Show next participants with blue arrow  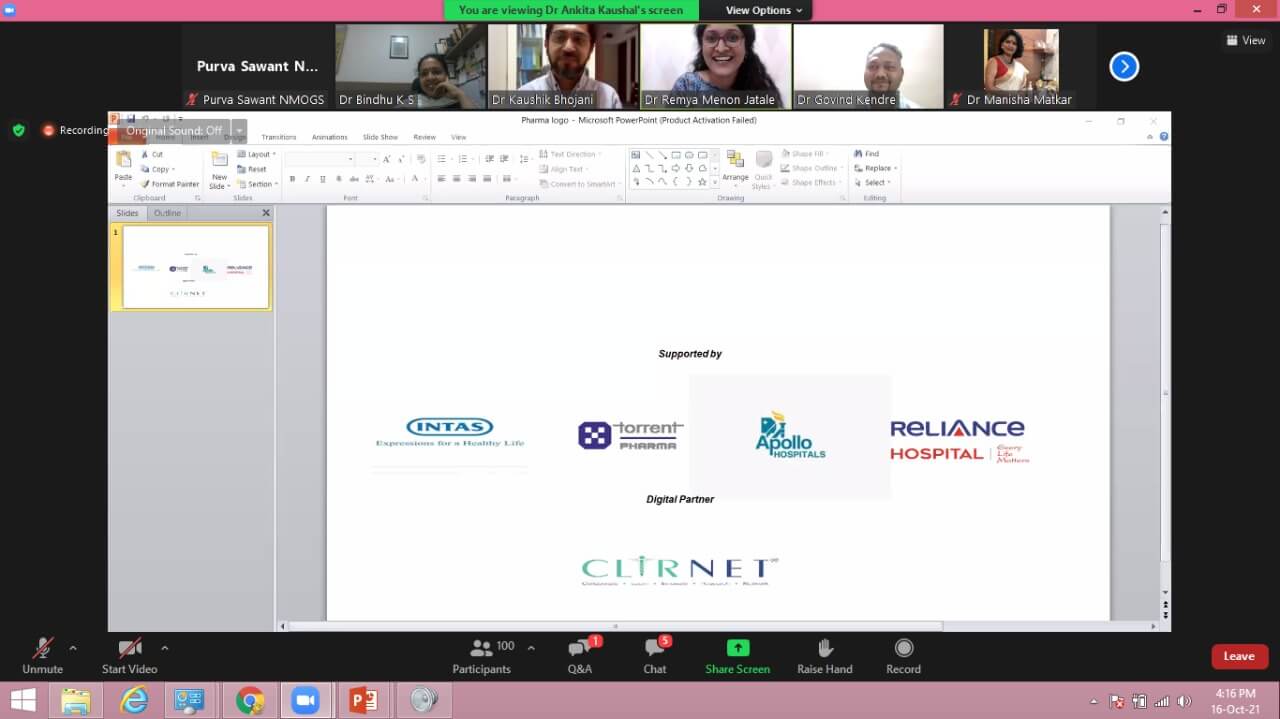click(x=1124, y=66)
